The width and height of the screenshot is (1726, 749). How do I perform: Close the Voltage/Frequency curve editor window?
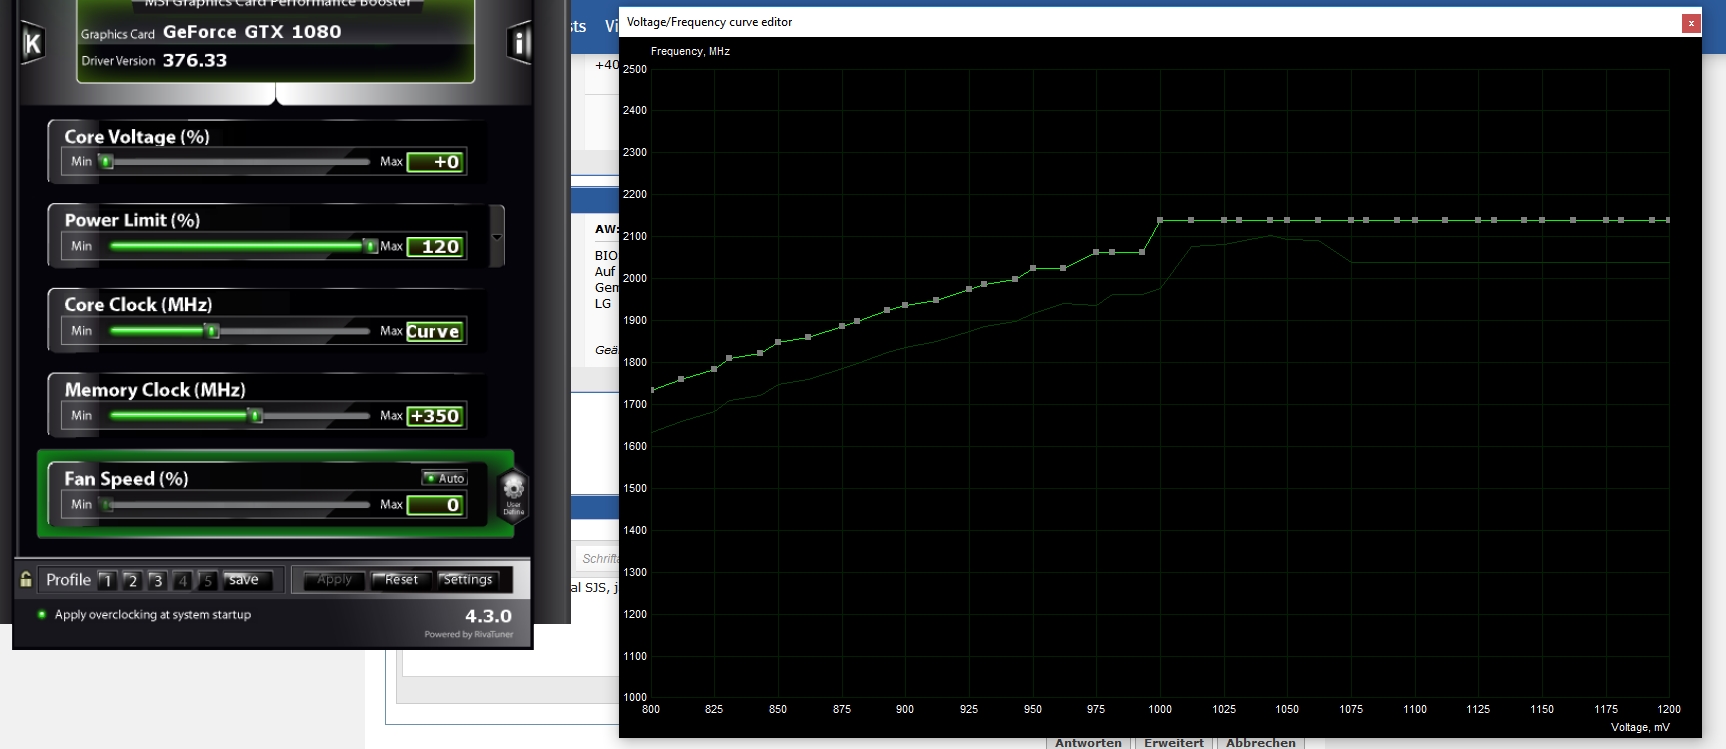coord(1691,22)
